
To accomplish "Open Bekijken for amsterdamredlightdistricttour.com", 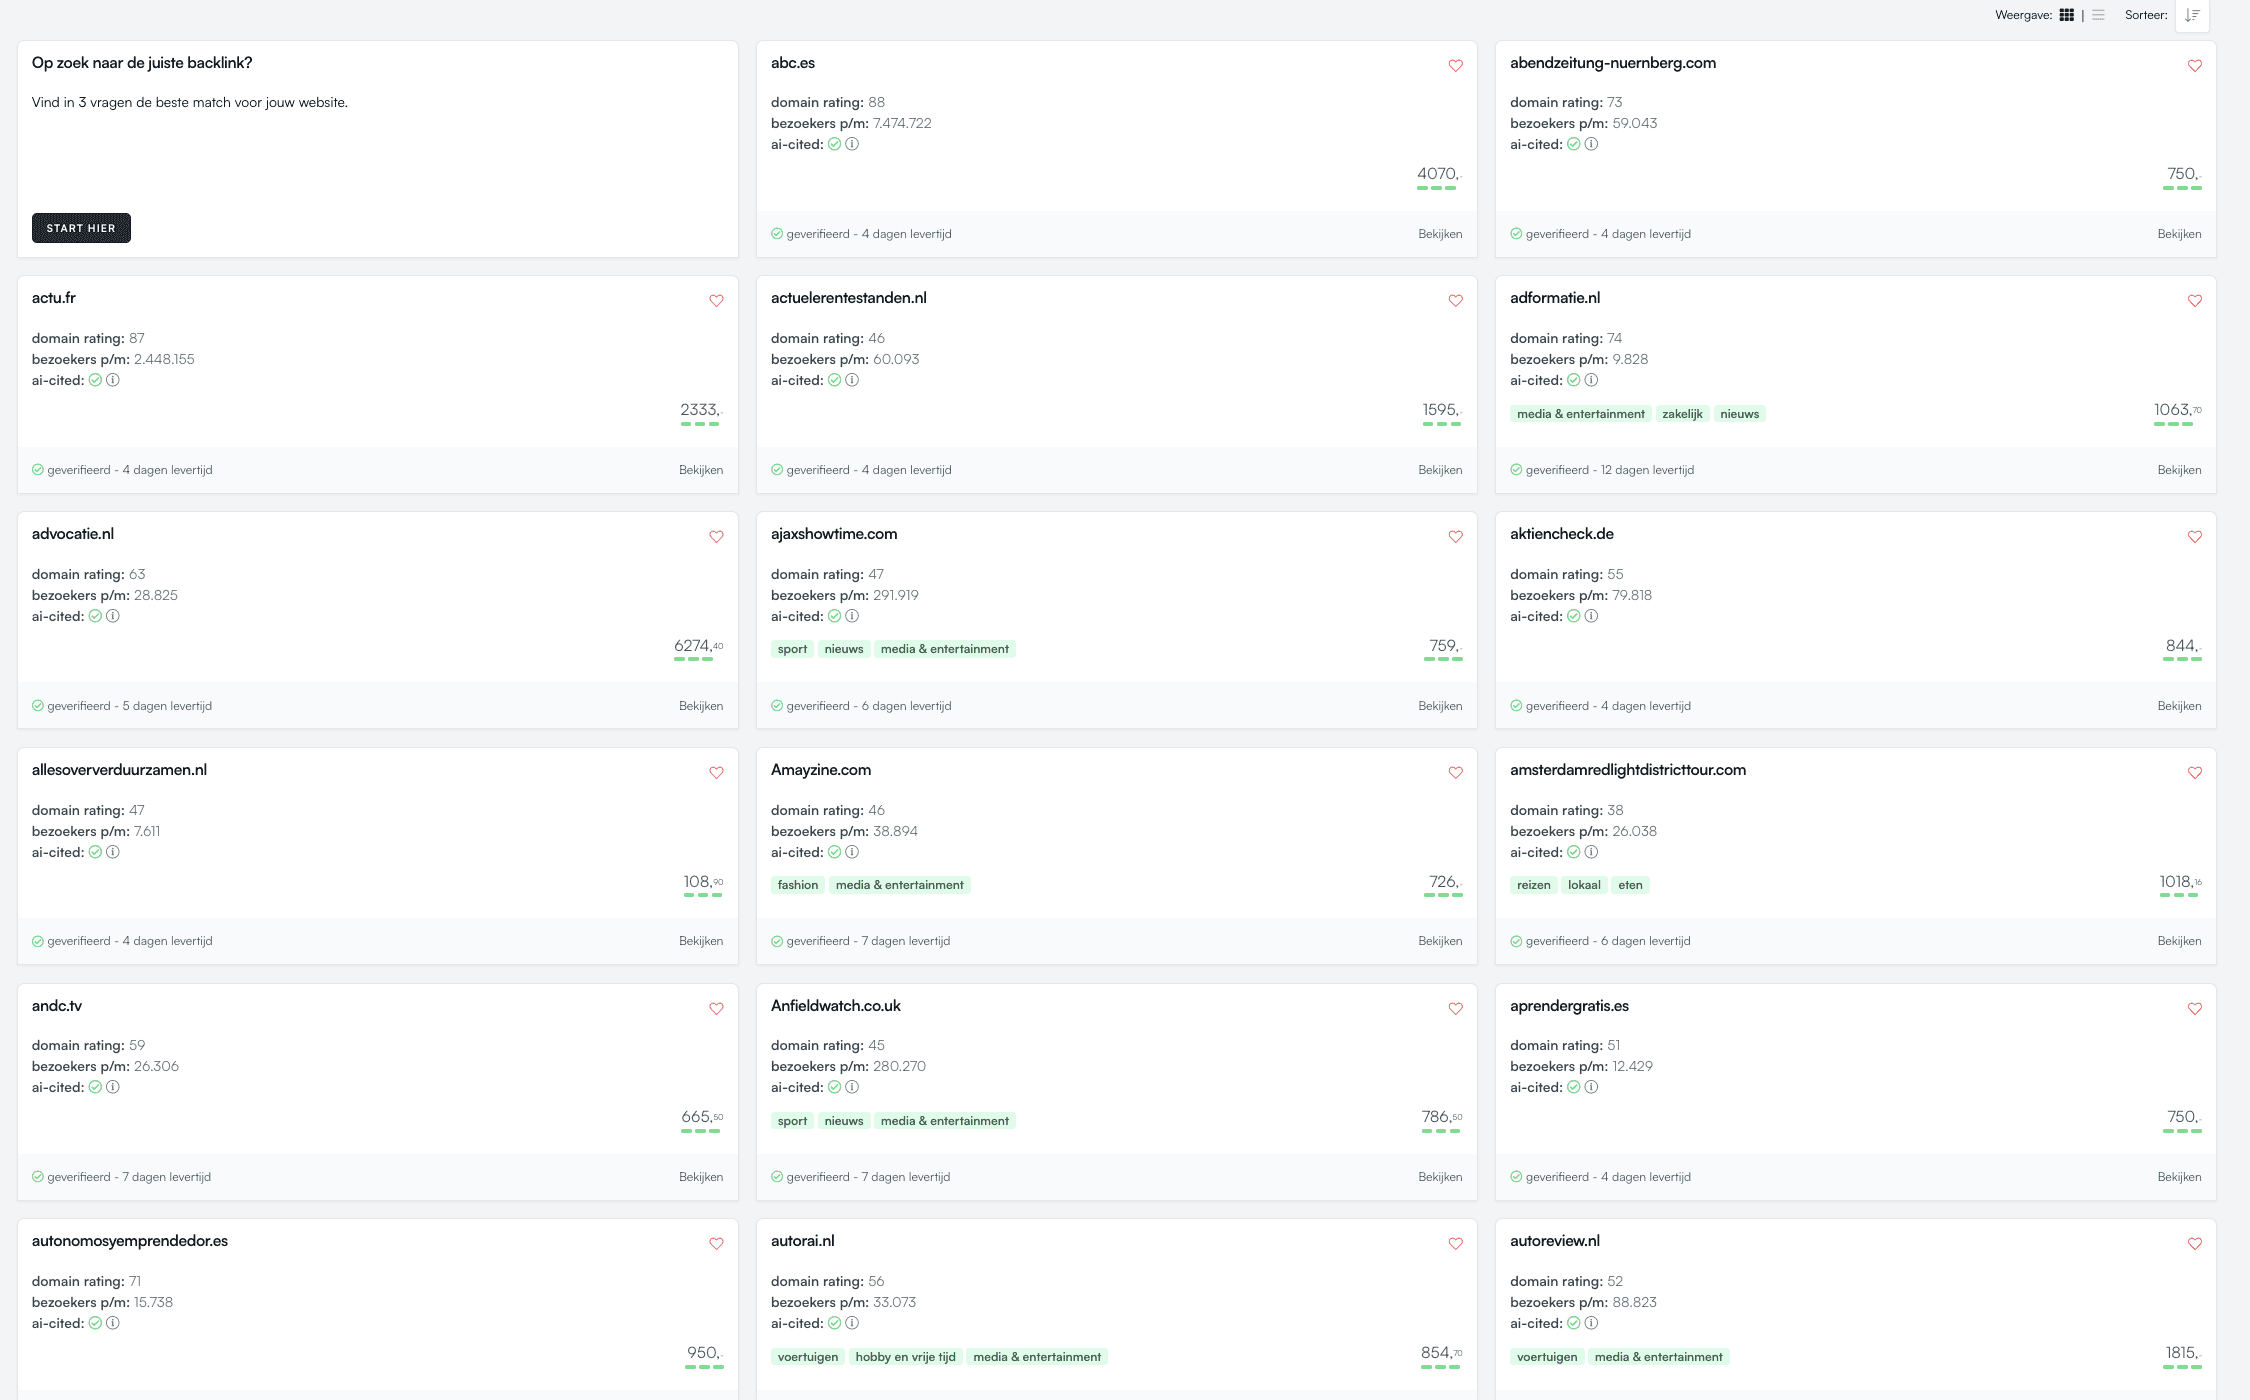I will click(2178, 941).
